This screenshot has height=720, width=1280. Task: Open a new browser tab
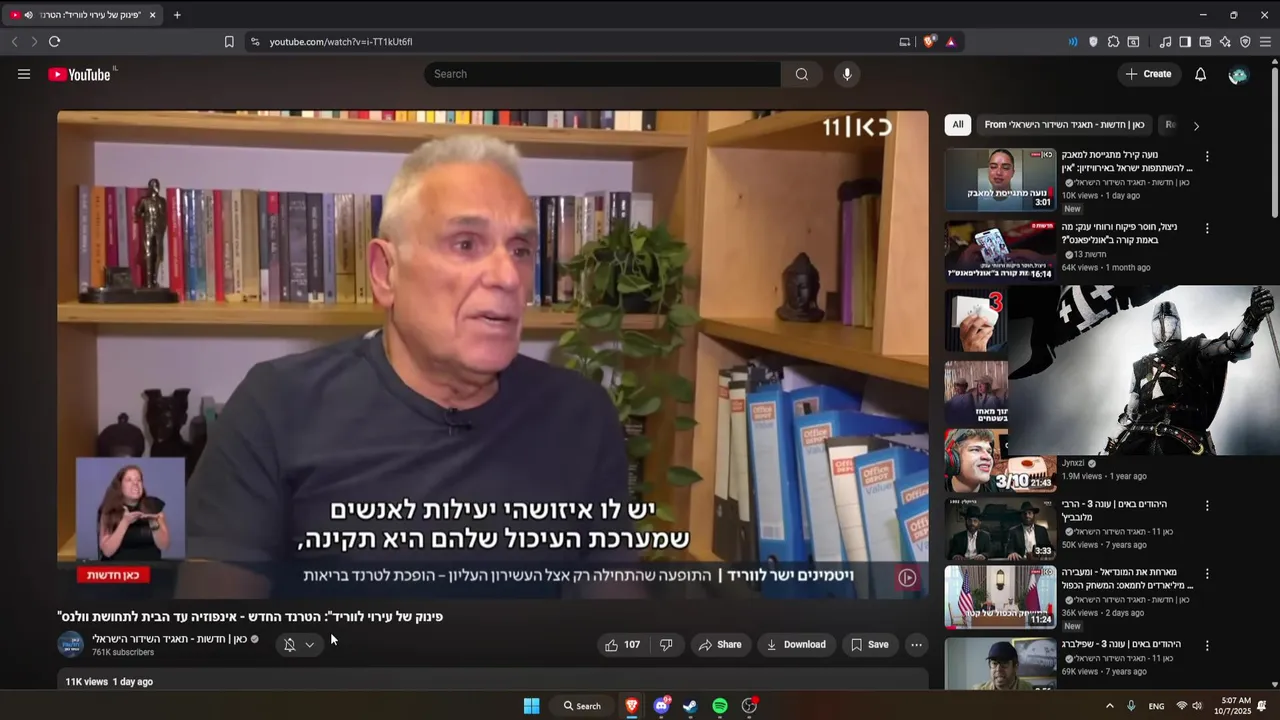[x=177, y=15]
